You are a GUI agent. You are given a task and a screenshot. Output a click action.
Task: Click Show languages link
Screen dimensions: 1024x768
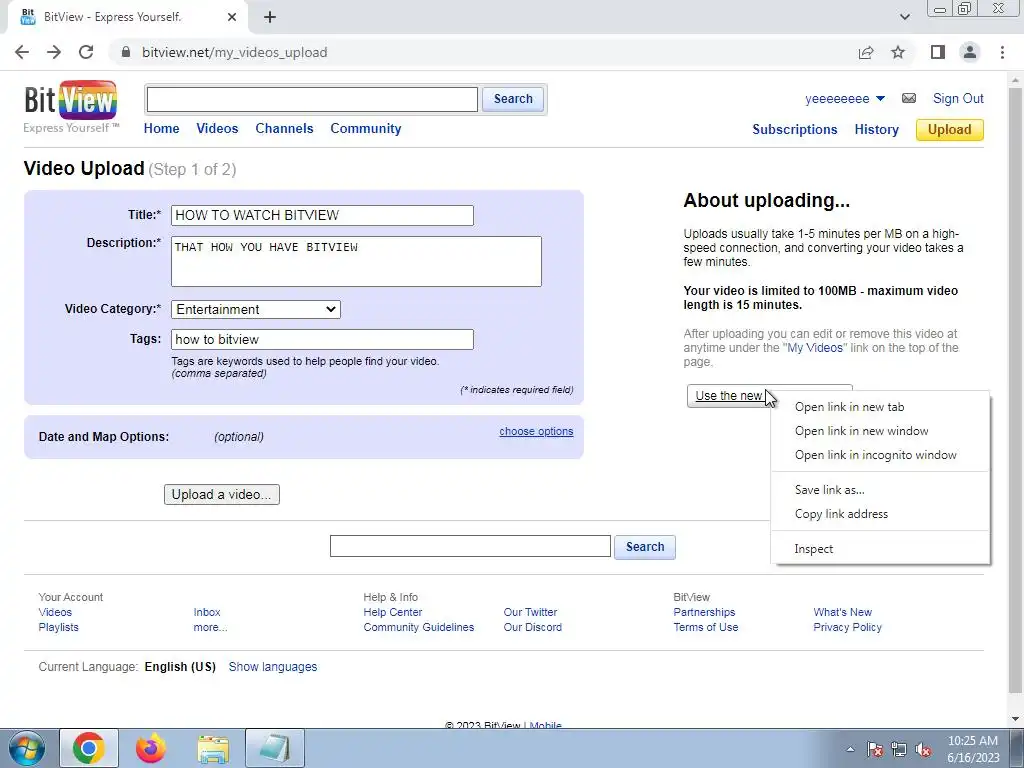pyautogui.click(x=273, y=667)
